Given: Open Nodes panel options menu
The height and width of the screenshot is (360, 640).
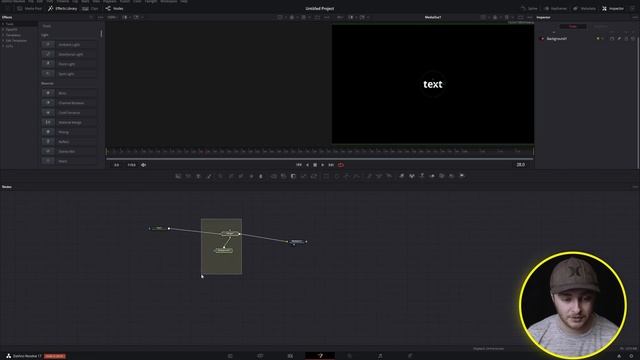Looking at the screenshot, I should tap(635, 187).
